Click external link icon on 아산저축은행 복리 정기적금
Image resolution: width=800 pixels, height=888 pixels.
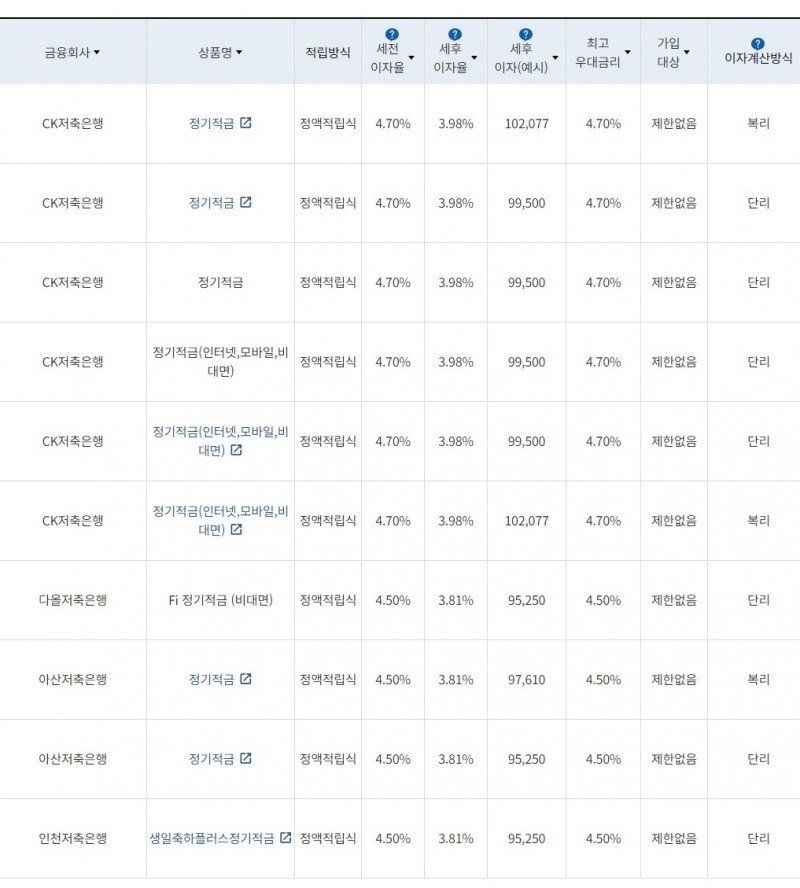click(x=245, y=680)
